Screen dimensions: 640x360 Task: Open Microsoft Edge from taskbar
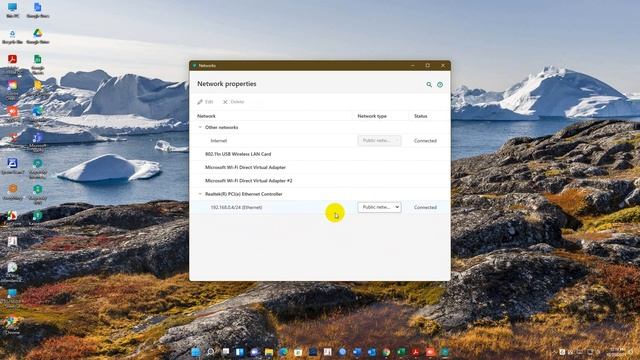[x=283, y=352]
